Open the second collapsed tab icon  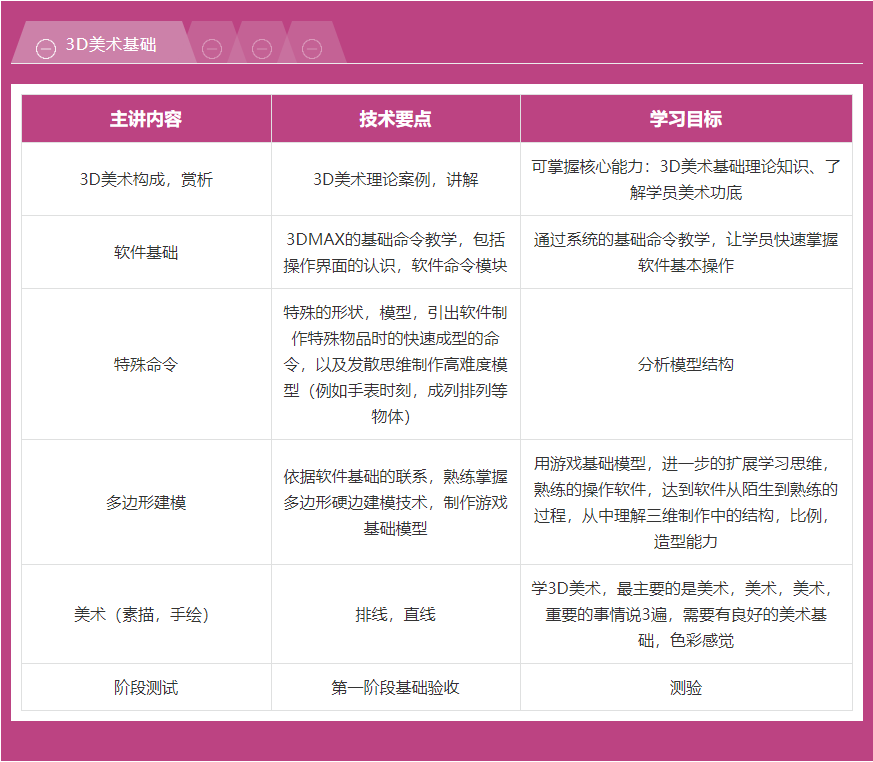coord(211,48)
